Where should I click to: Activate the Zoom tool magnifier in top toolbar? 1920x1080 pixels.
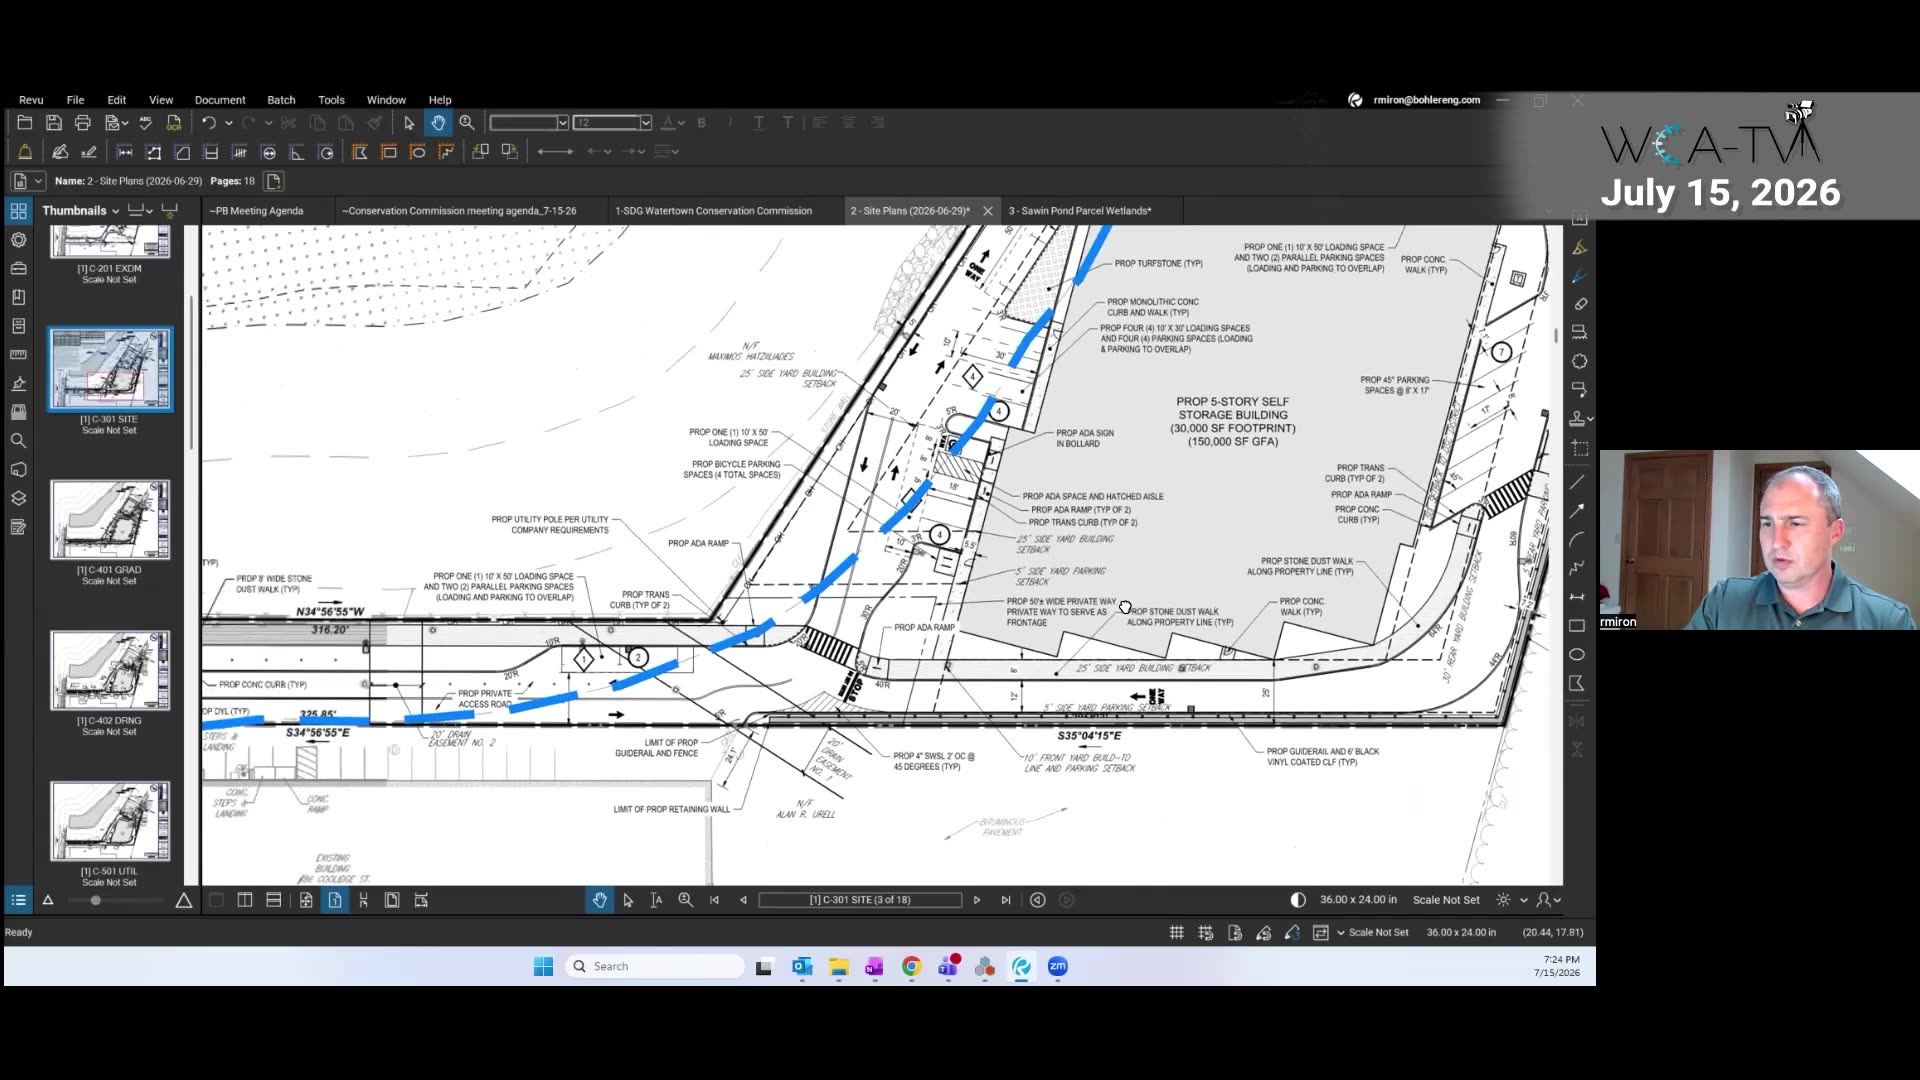tap(467, 123)
